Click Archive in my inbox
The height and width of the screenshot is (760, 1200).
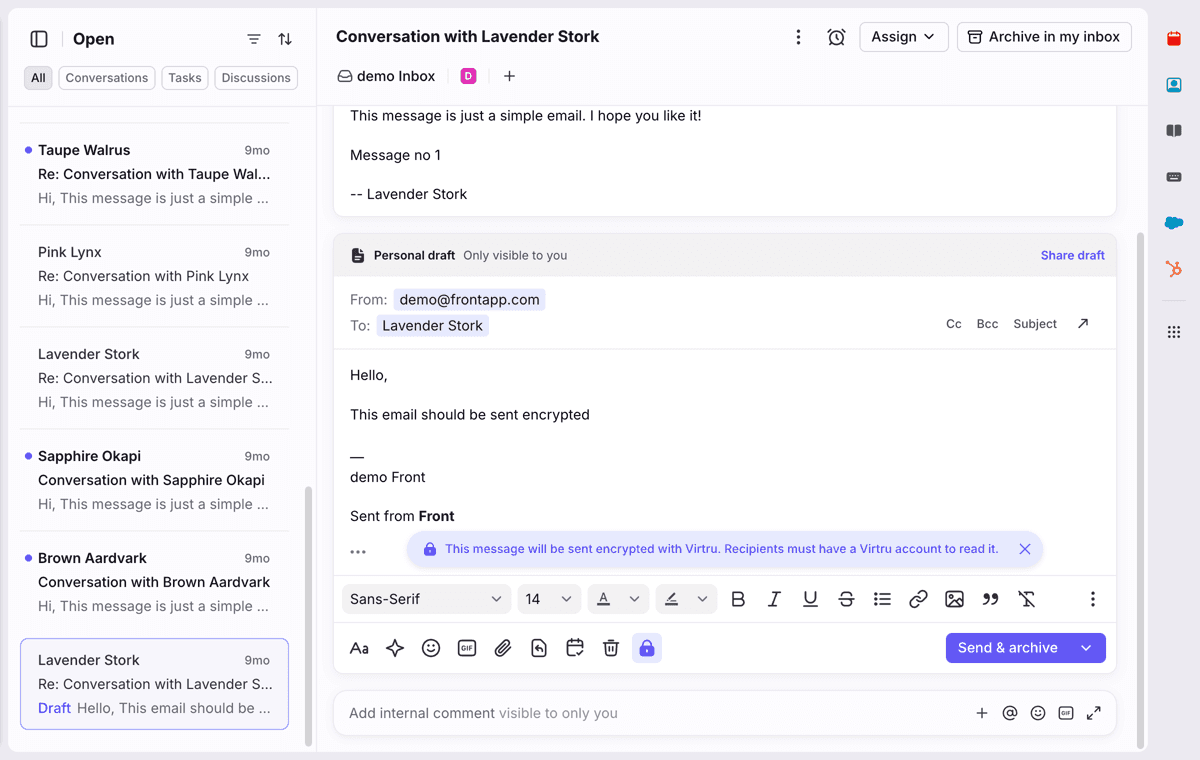pyautogui.click(x=1044, y=37)
